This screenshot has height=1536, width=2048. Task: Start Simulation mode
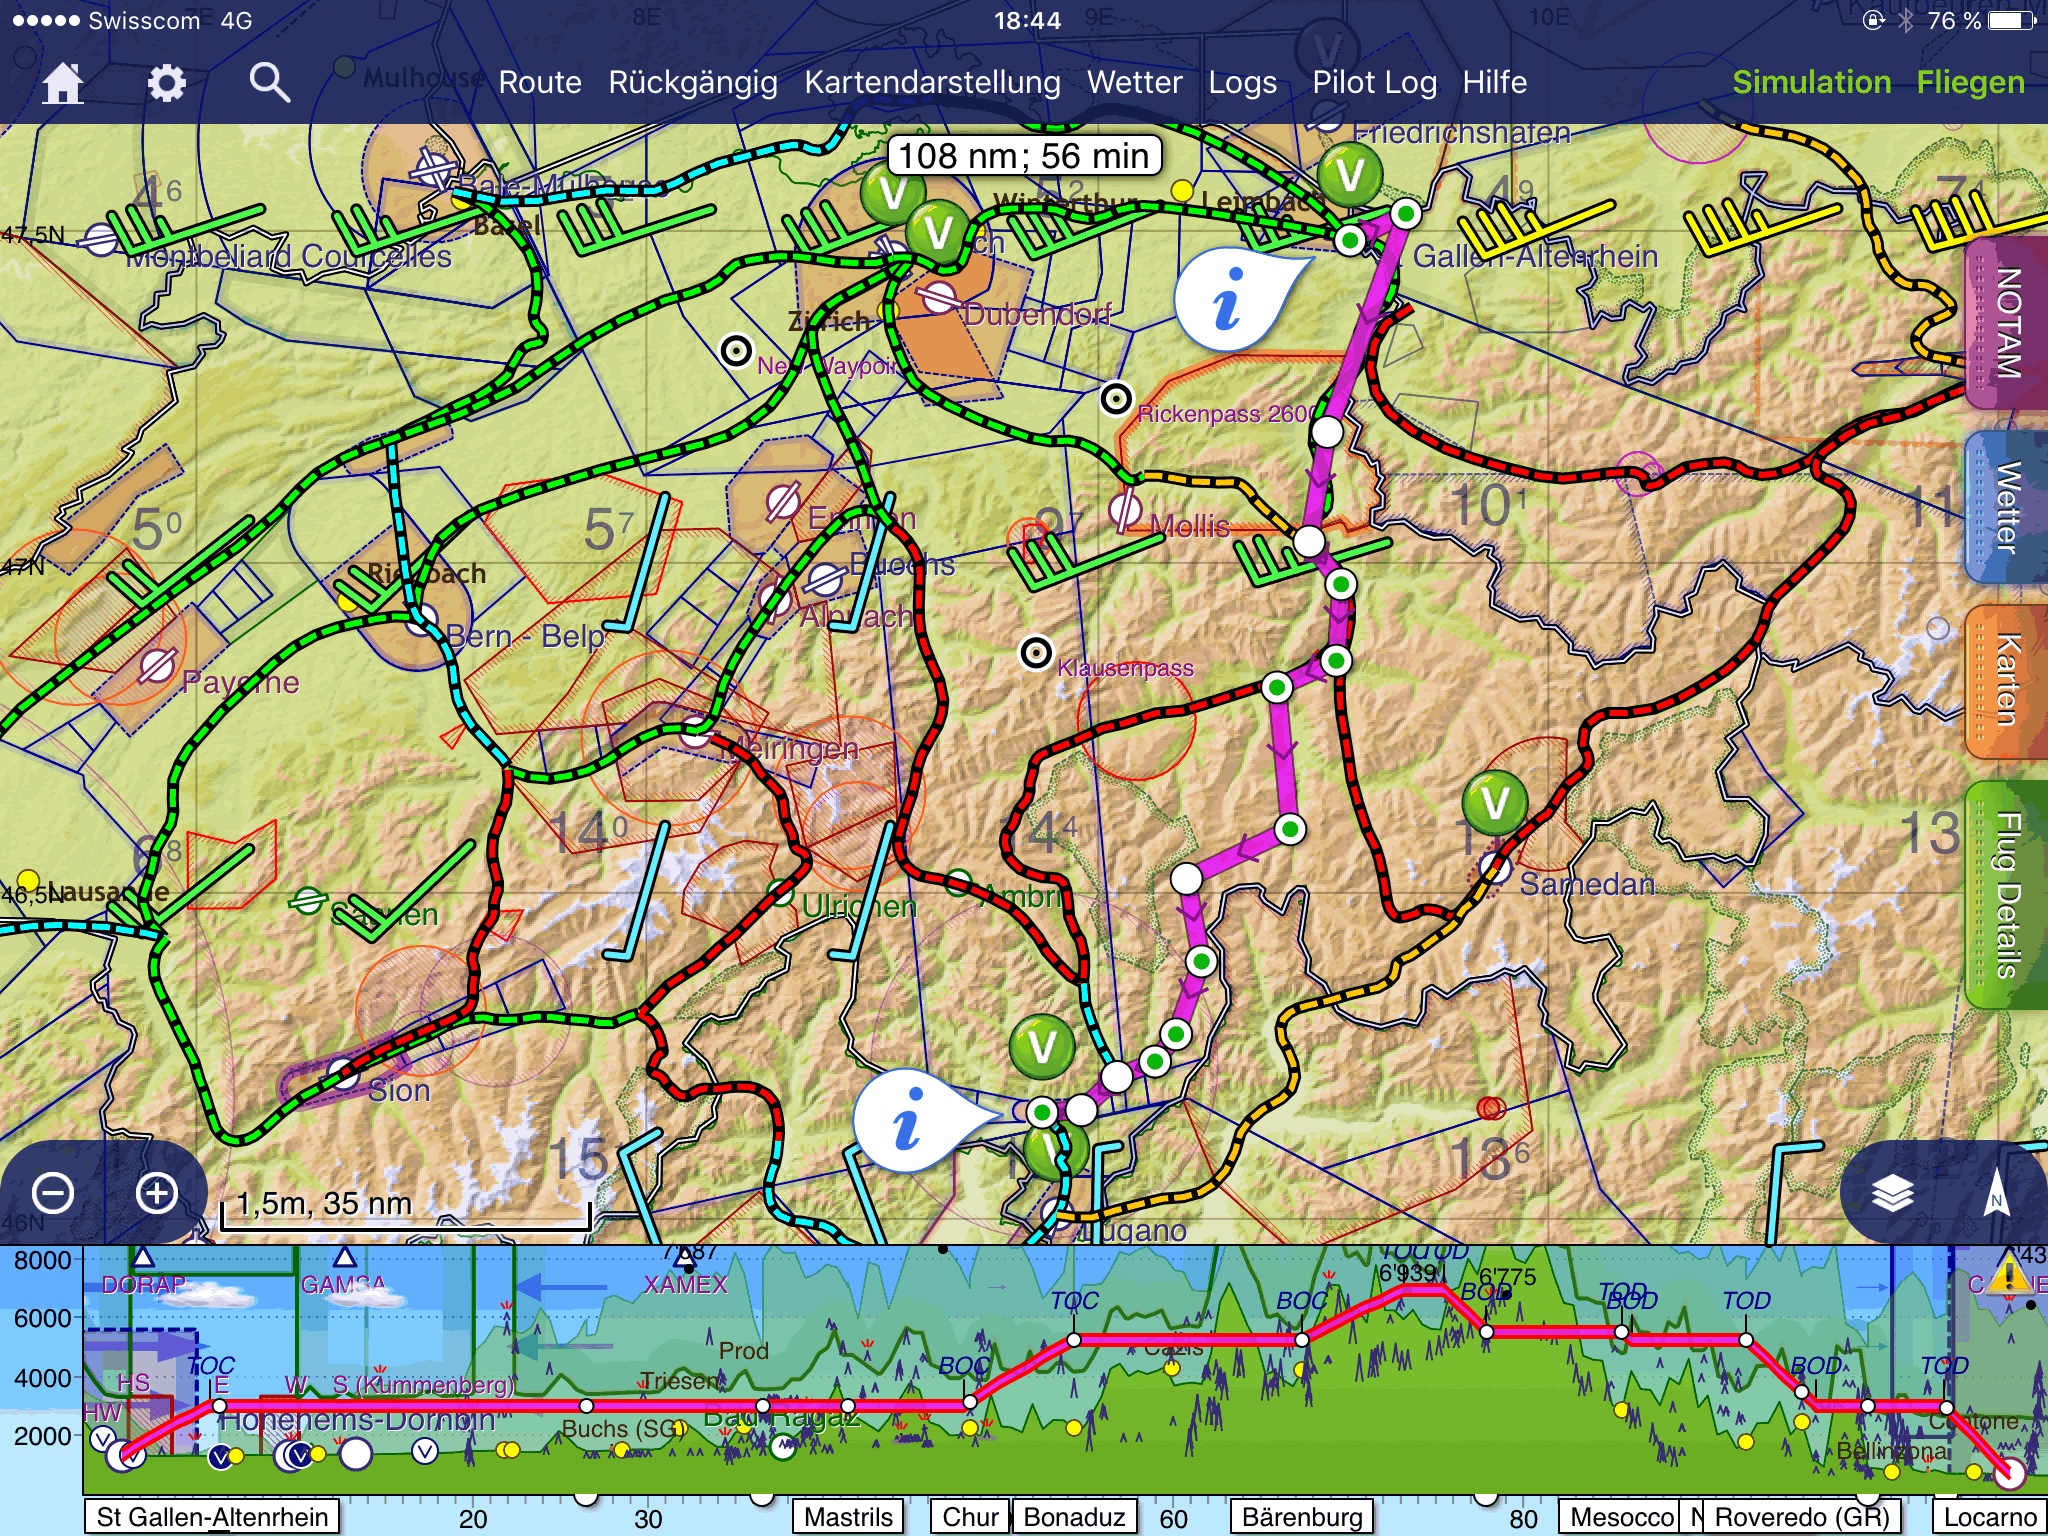pyautogui.click(x=1811, y=82)
